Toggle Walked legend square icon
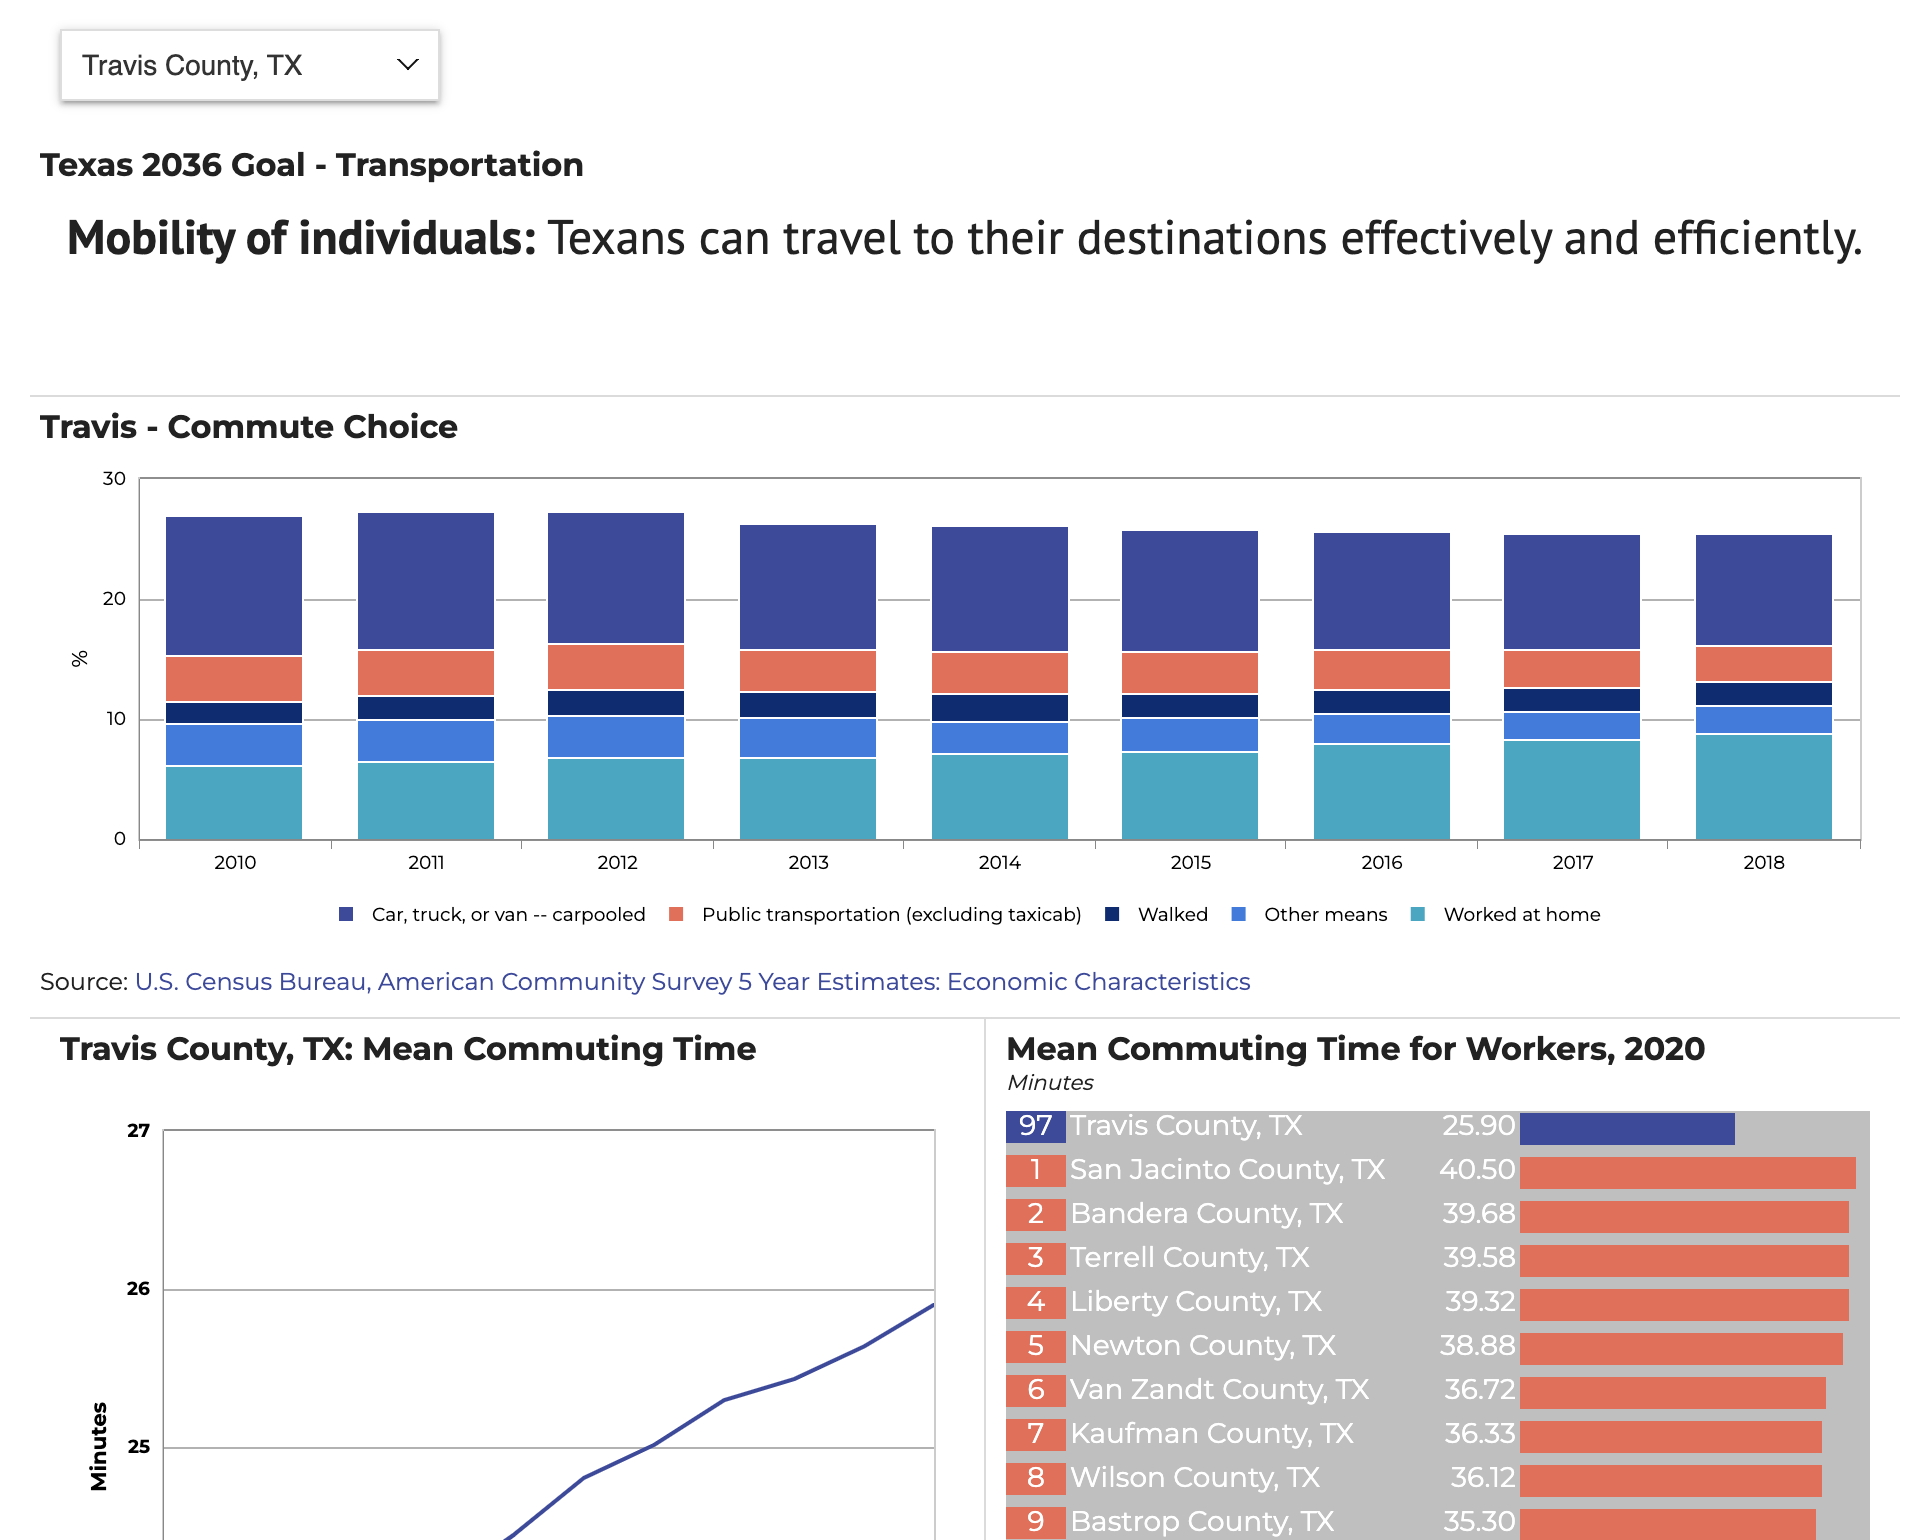The height and width of the screenshot is (1540, 1920). tap(1112, 914)
